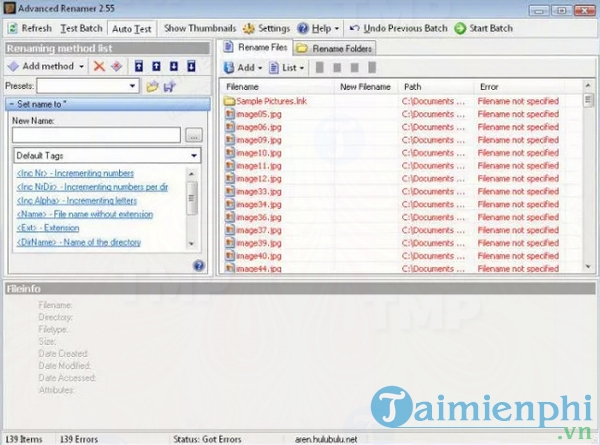Click the <Inc Nr> Incrementing numbers link
The image size is (600, 445).
pyautogui.click(x=75, y=173)
